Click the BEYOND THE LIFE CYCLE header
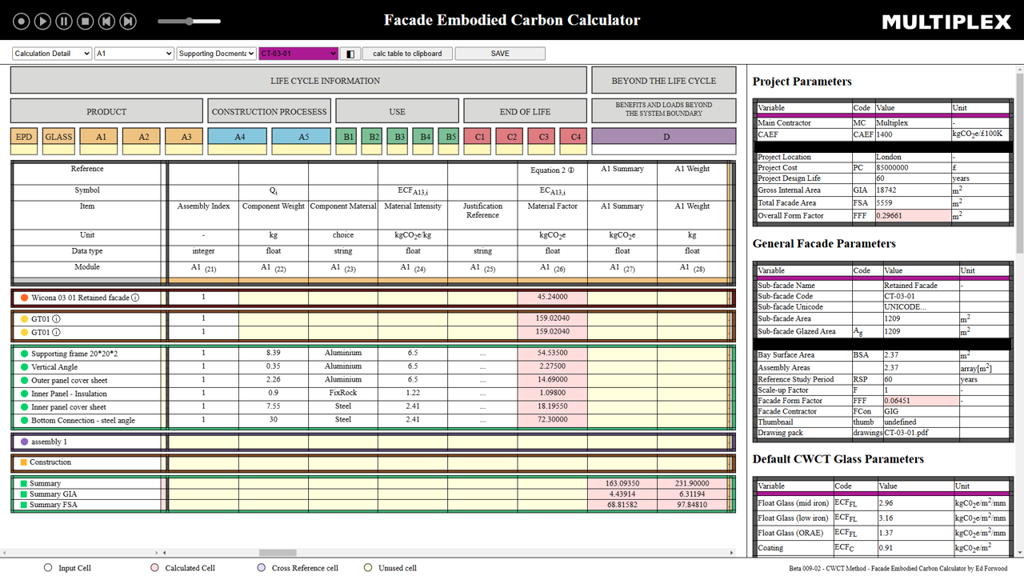The width and height of the screenshot is (1024, 576). click(x=664, y=80)
